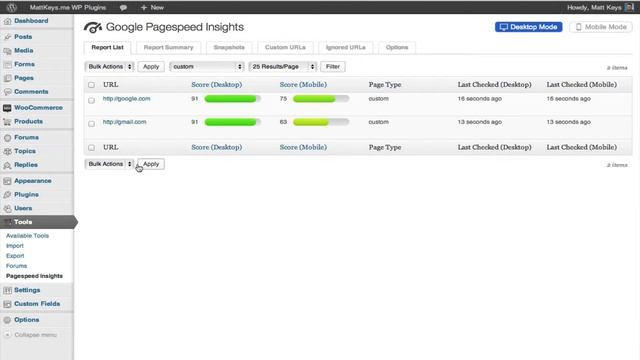
Task: Switch to the Options tab
Action: [x=397, y=47]
